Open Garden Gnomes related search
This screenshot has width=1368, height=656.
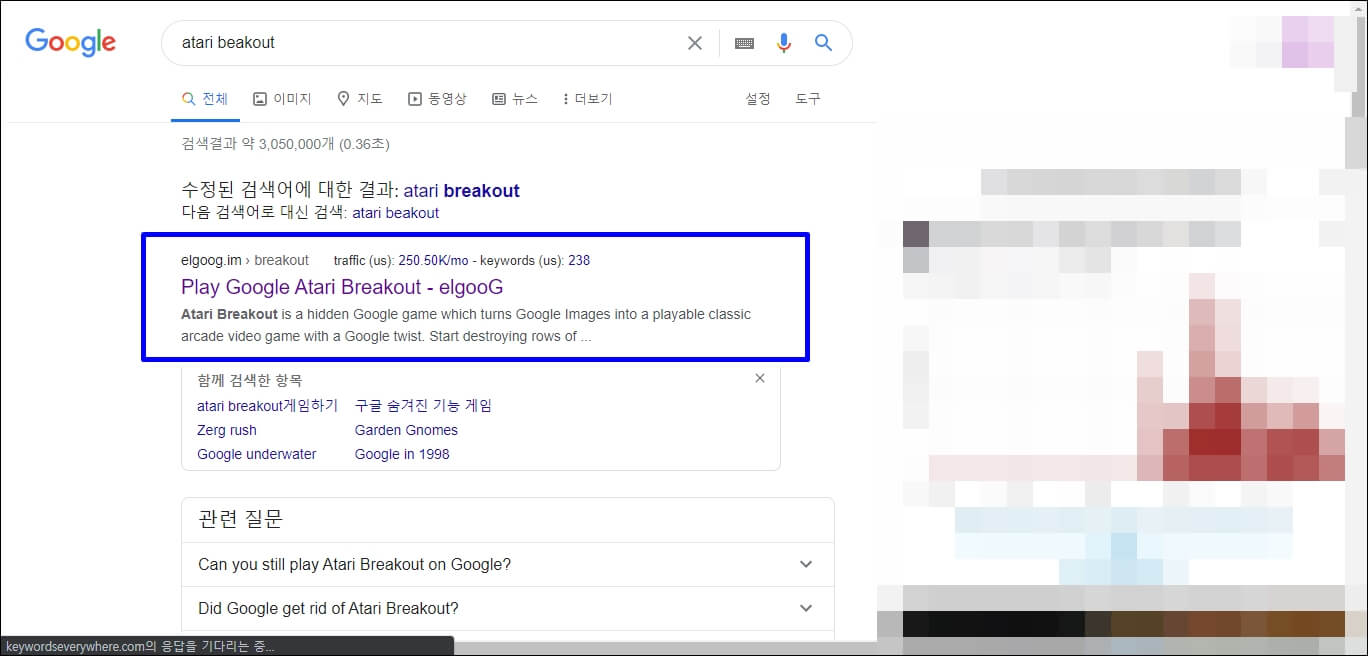(x=406, y=430)
